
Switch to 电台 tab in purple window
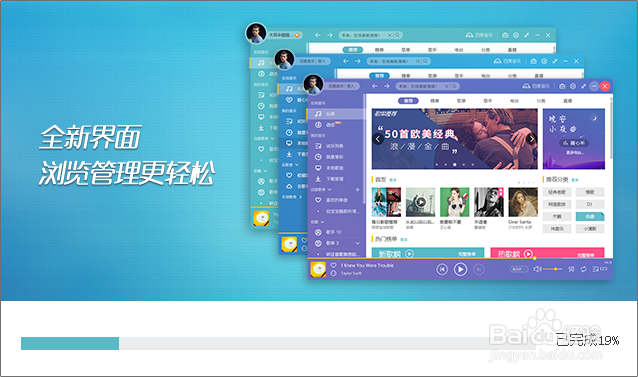(x=514, y=101)
